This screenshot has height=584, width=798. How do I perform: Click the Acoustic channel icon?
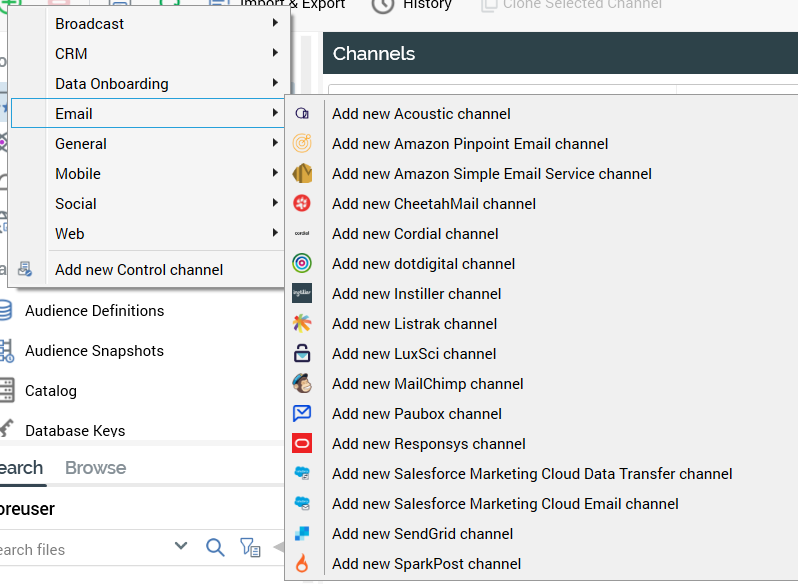pos(302,114)
